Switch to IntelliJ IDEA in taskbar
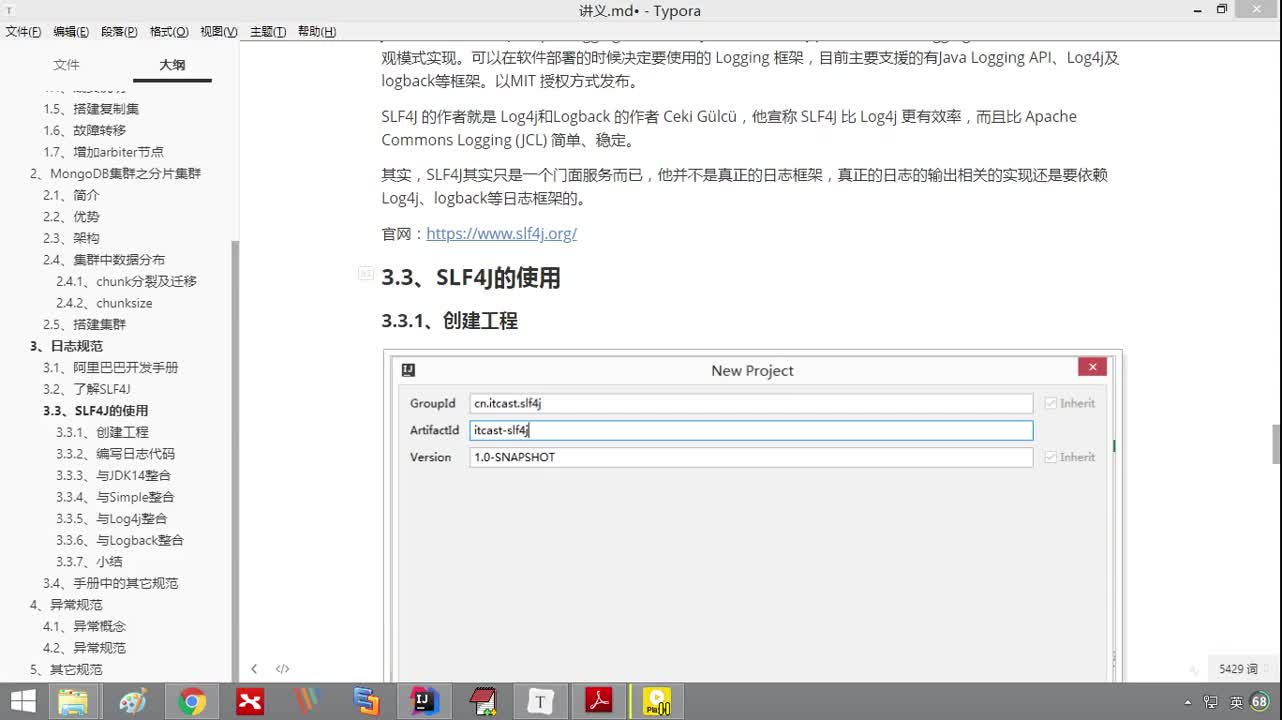 [x=425, y=701]
